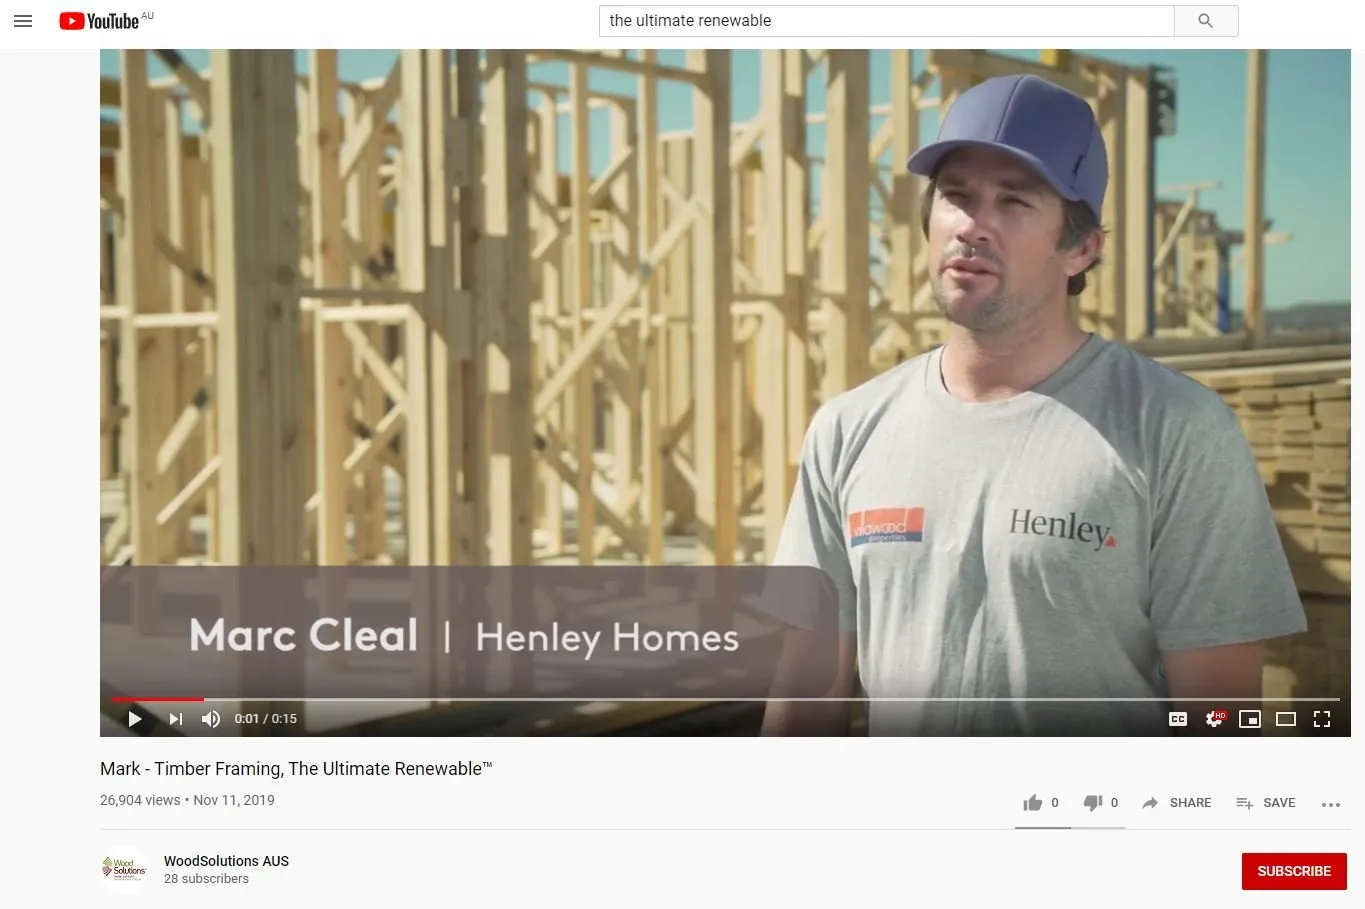The height and width of the screenshot is (909, 1365).
Task: Toggle closed captions on
Action: coord(1178,718)
